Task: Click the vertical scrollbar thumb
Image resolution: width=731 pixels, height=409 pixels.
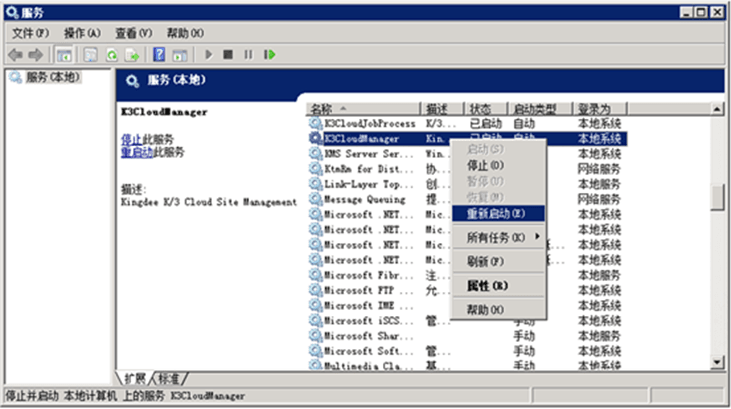Action: [717, 197]
